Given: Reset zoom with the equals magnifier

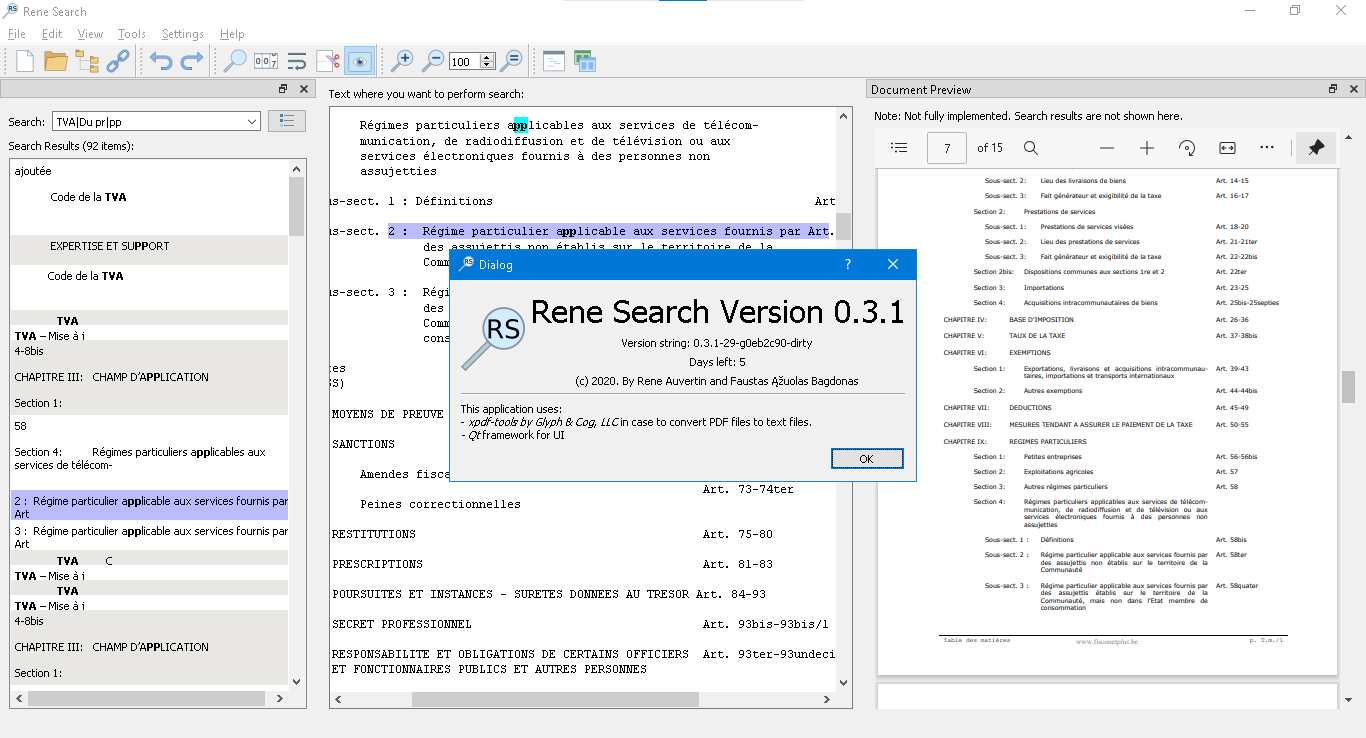Looking at the screenshot, I should coord(511,61).
